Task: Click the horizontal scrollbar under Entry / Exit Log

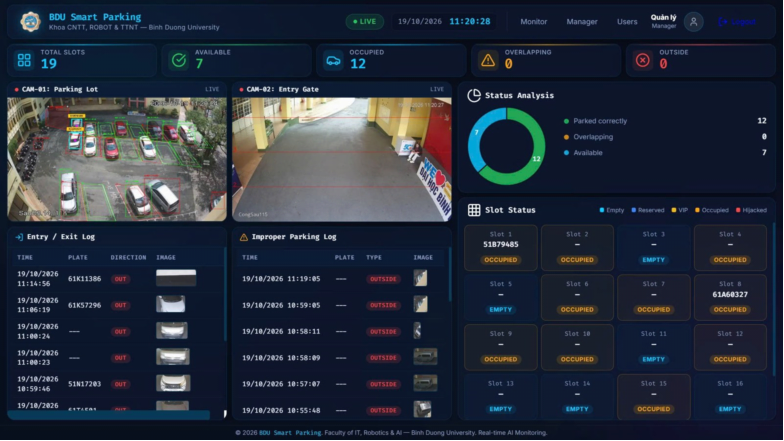Action: pyautogui.click(x=108, y=414)
